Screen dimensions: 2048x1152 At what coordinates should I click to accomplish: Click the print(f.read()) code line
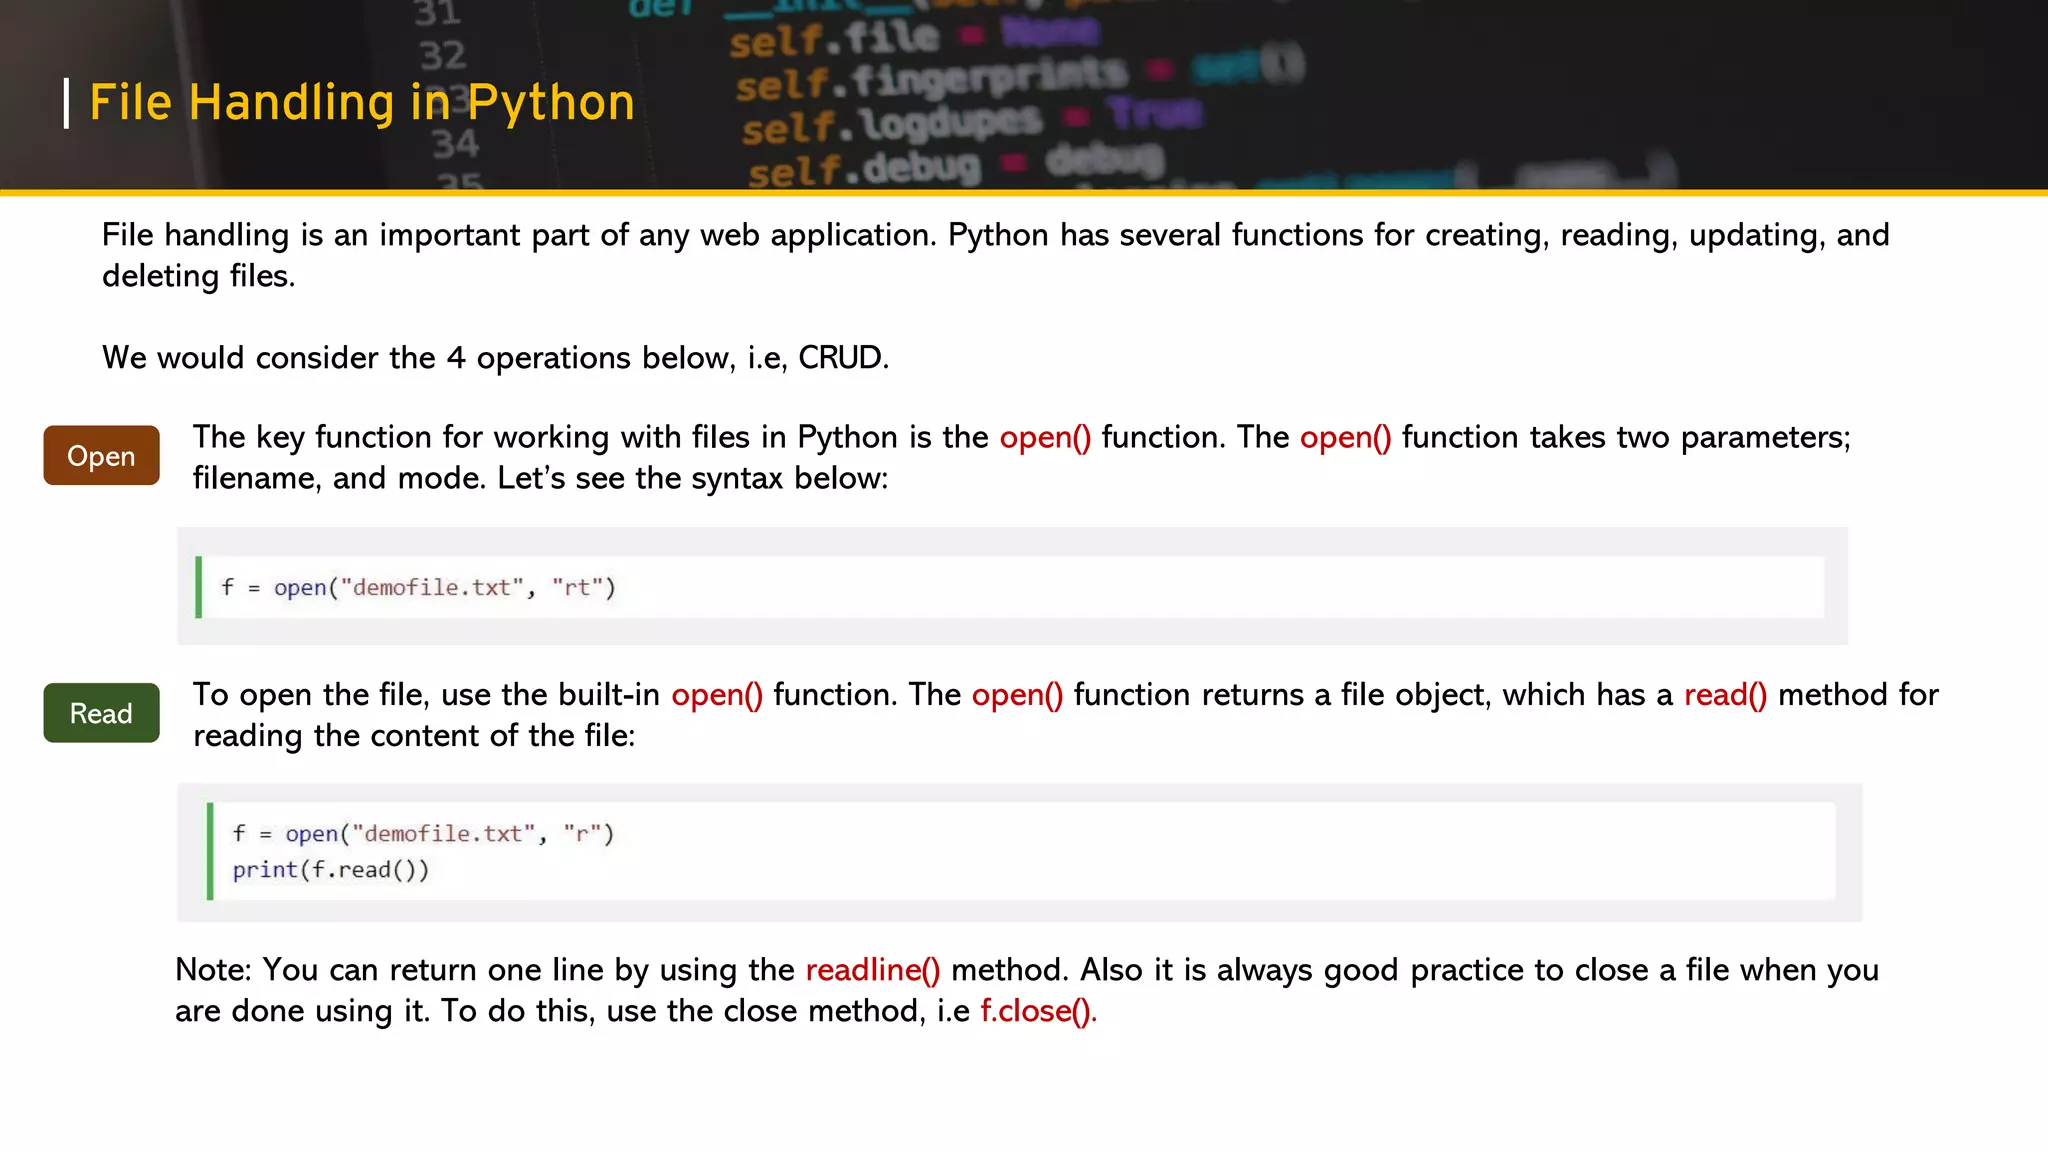point(331,870)
